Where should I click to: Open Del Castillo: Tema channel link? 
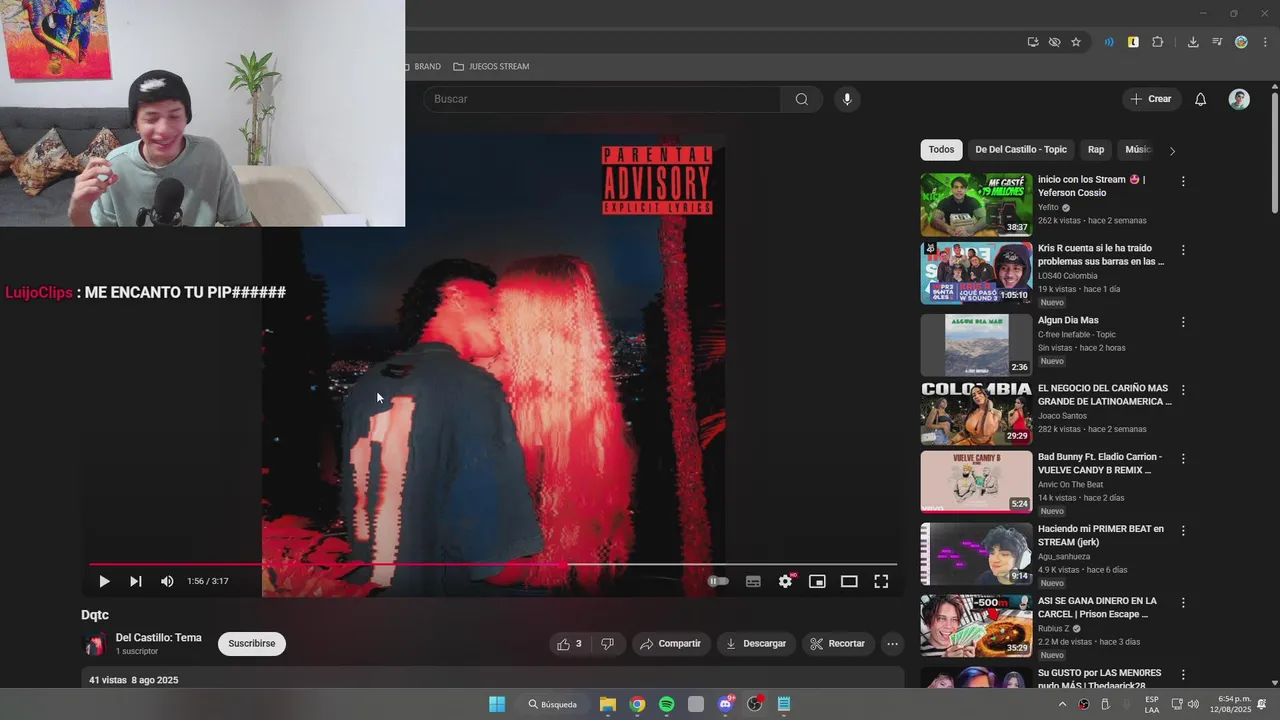coord(158,638)
